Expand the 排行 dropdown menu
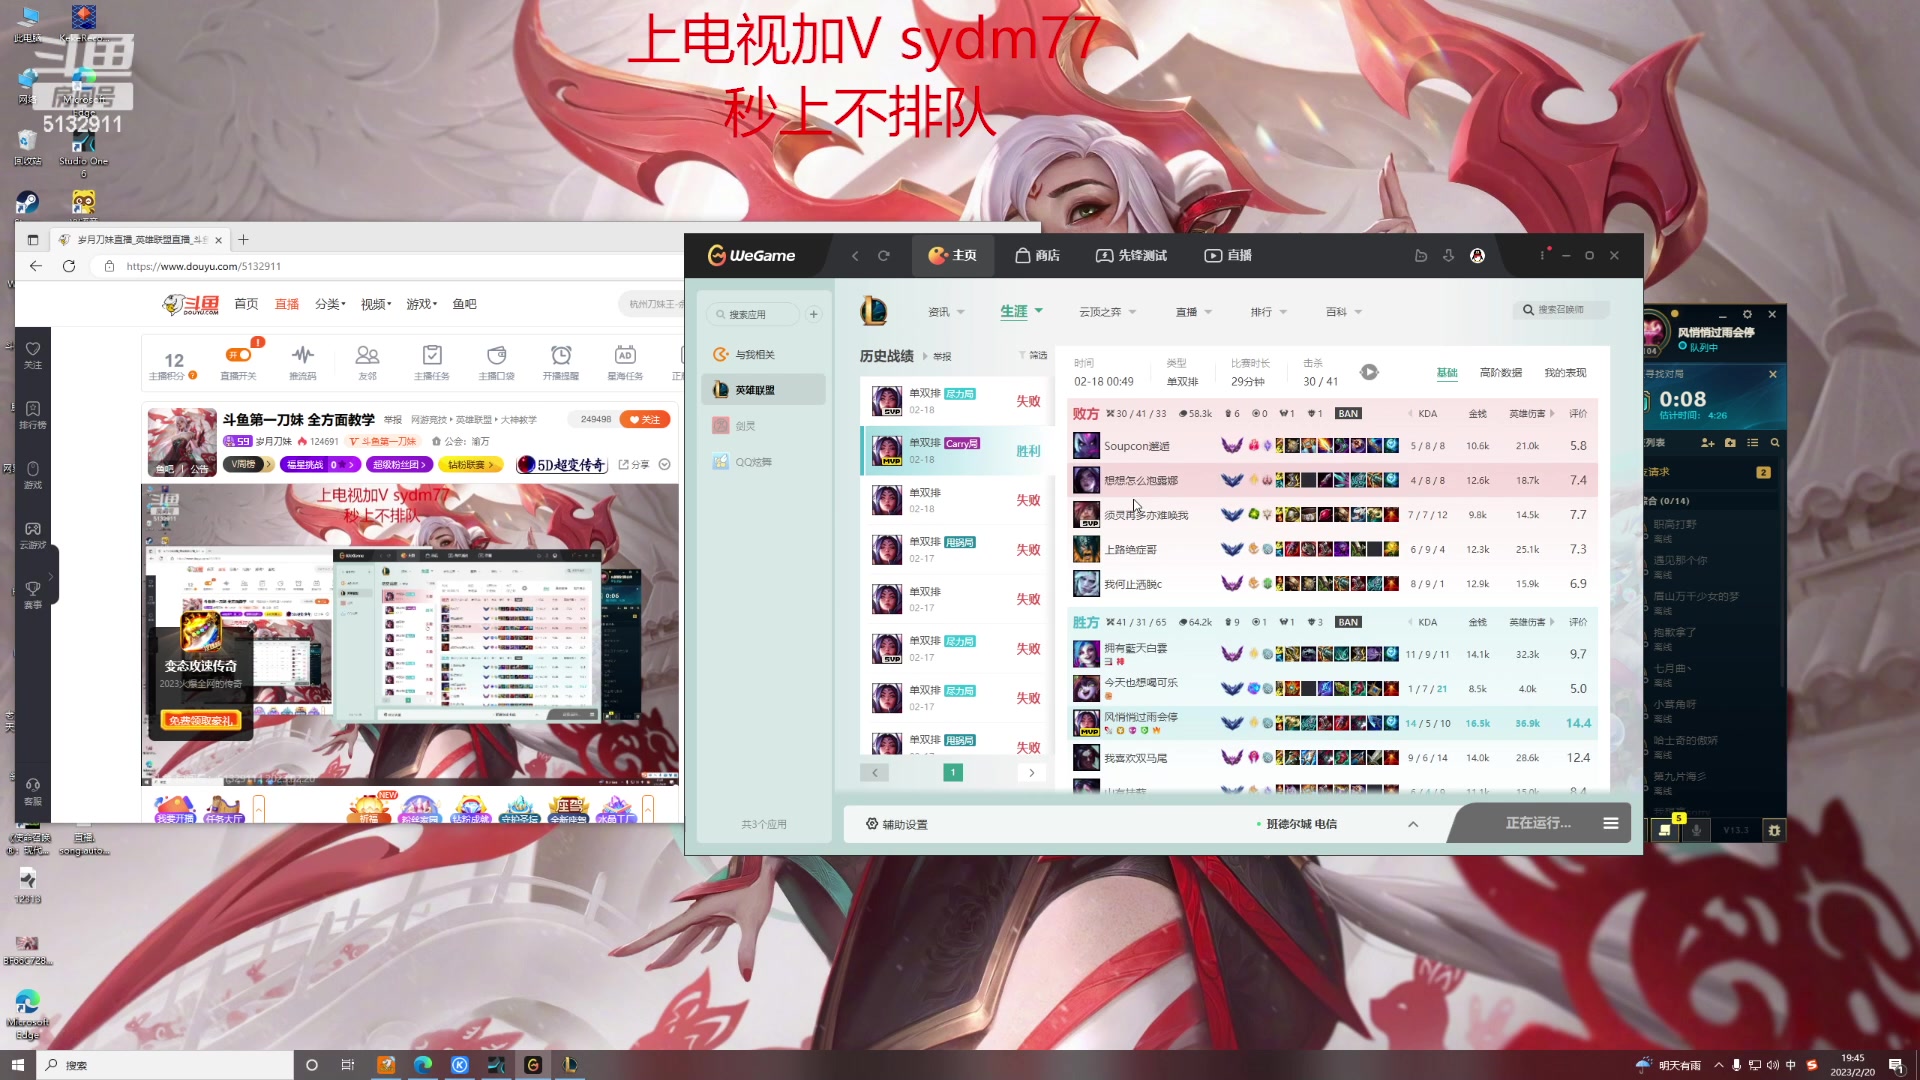Screen dimensions: 1920x1080 [1283, 312]
